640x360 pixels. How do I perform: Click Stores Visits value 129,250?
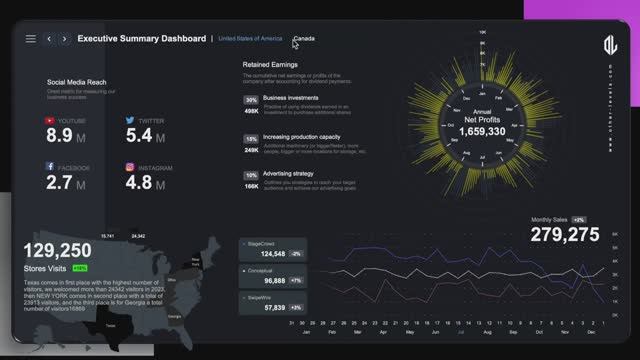click(58, 251)
